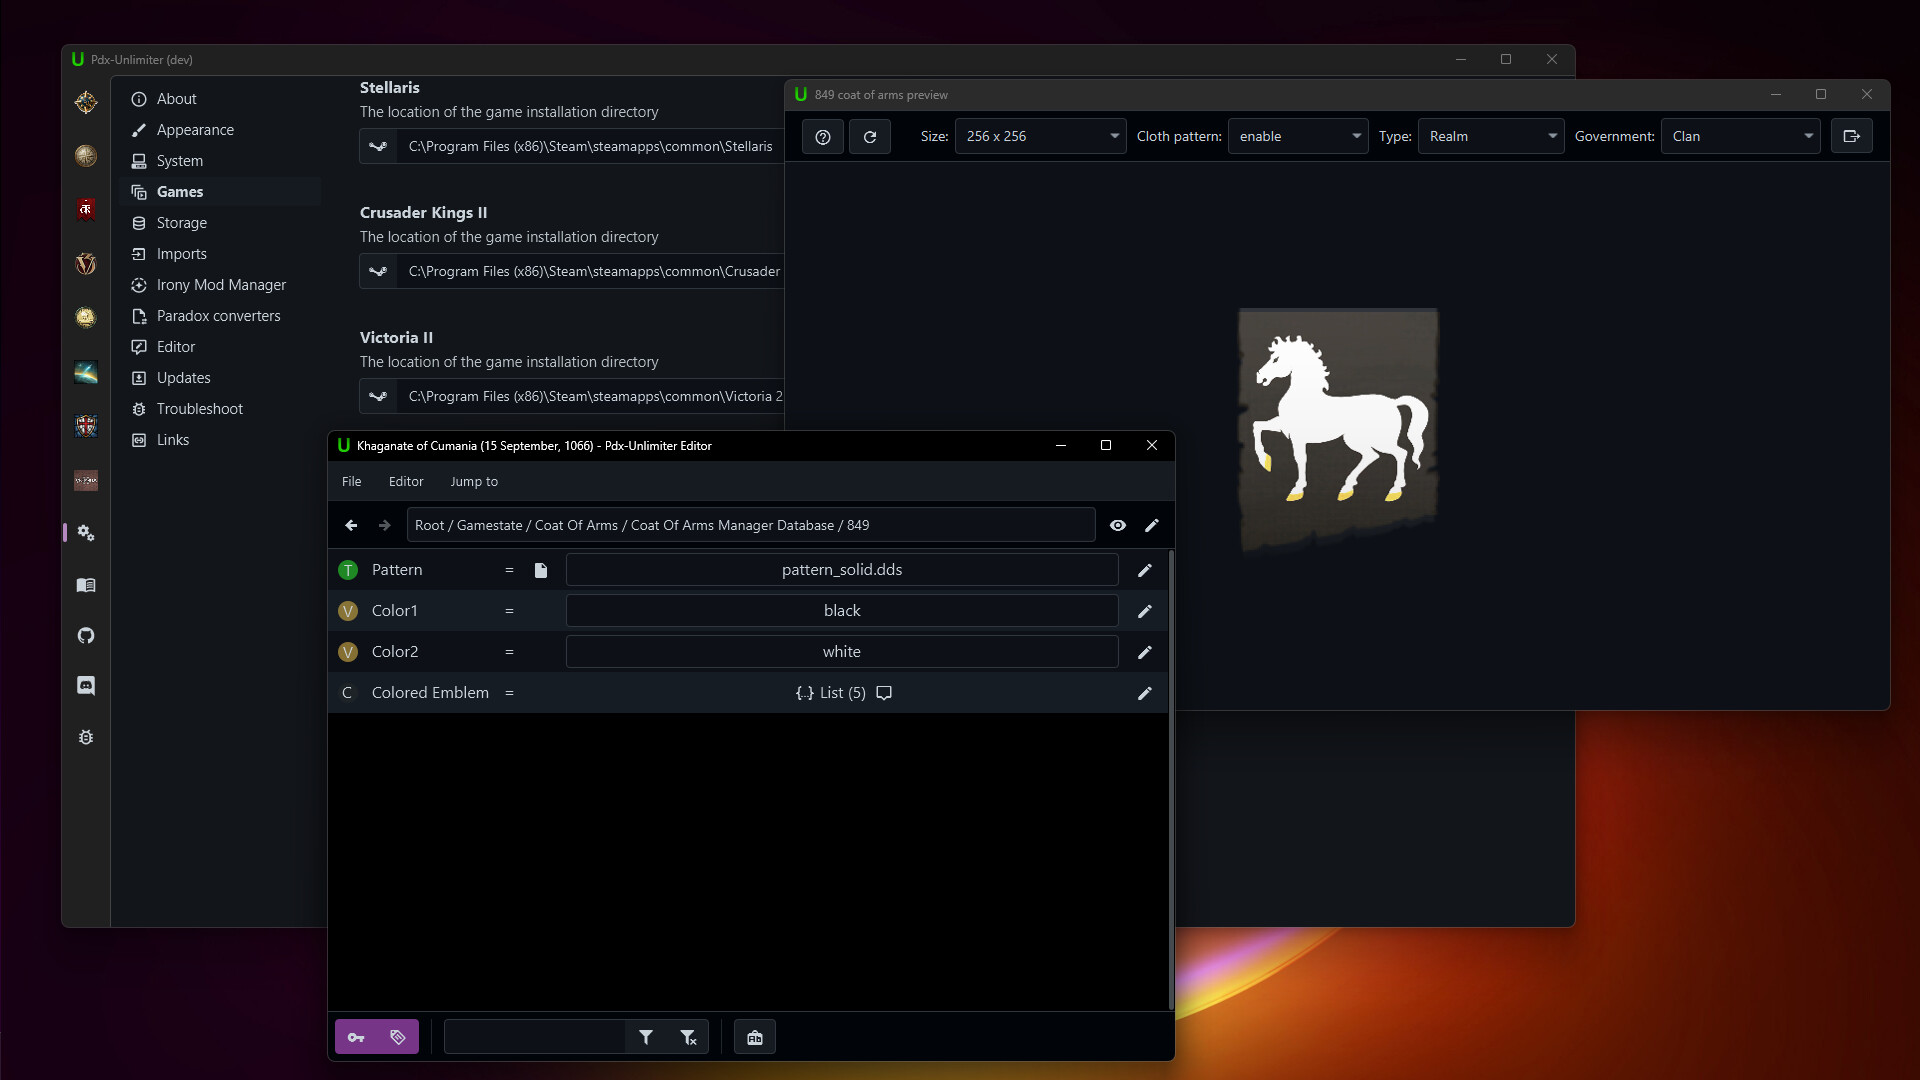Image resolution: width=1920 pixels, height=1080 pixels.
Task: Export the coat of arms image
Action: [1851, 136]
